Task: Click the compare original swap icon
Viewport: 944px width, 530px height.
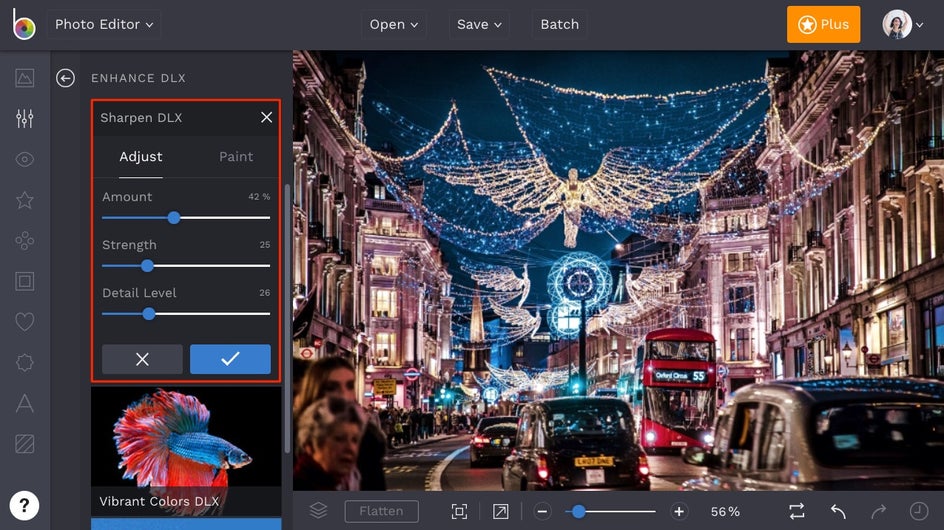Action: (796, 511)
